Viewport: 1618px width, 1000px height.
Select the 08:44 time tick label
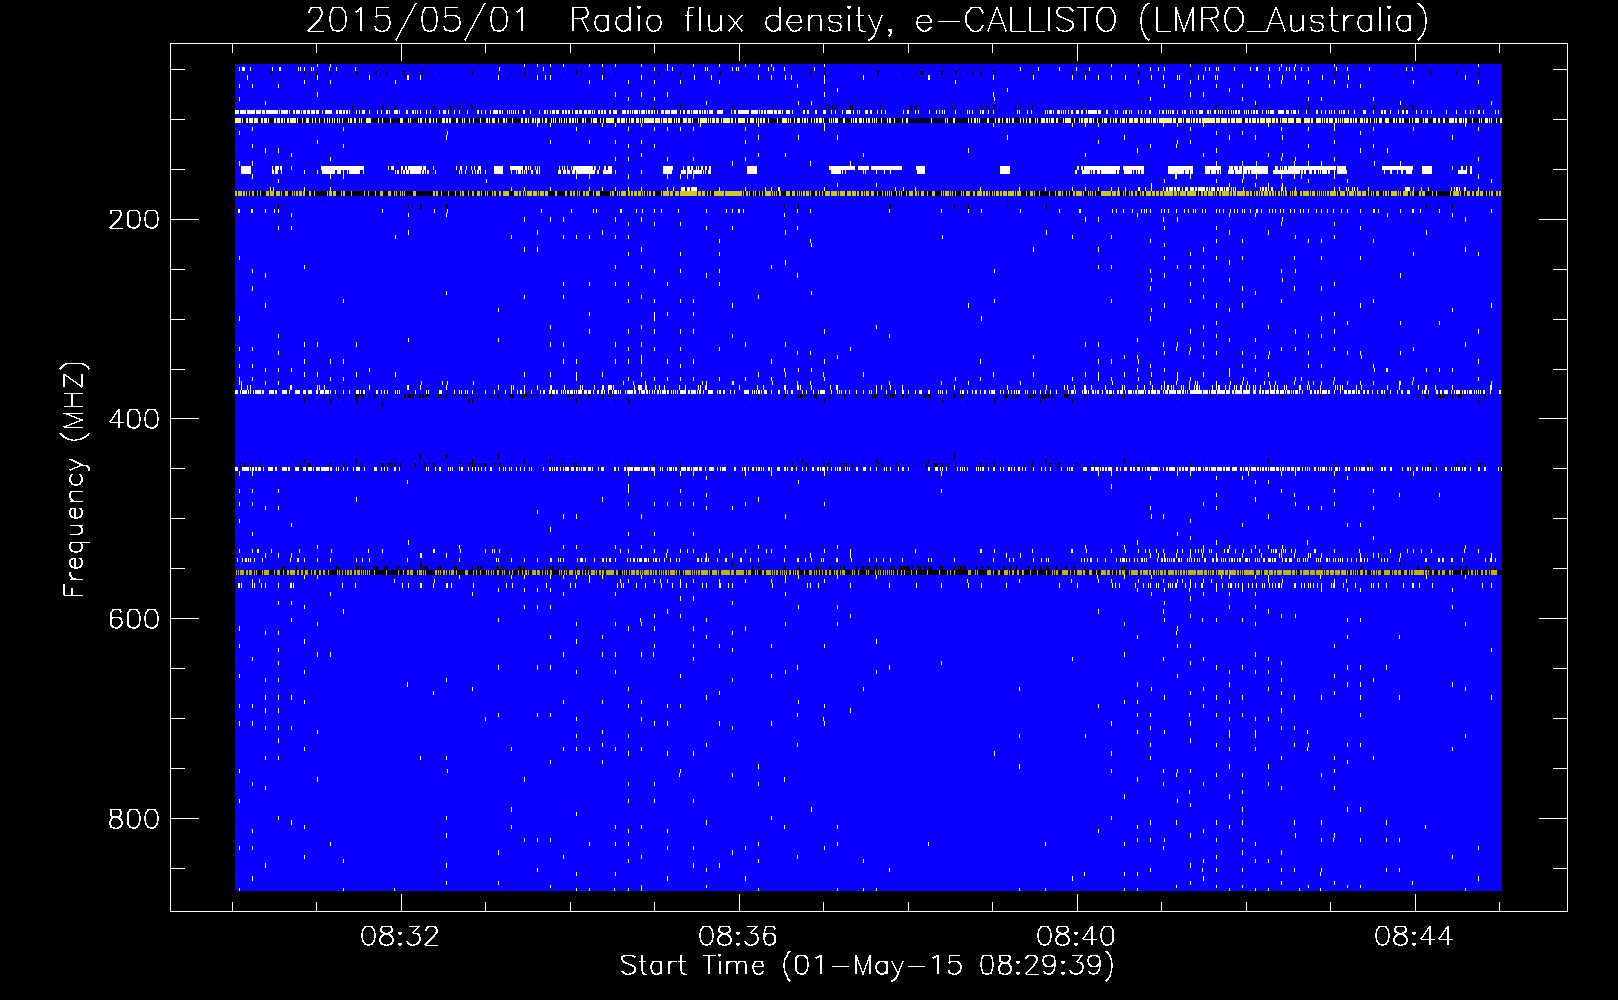pos(1414,937)
